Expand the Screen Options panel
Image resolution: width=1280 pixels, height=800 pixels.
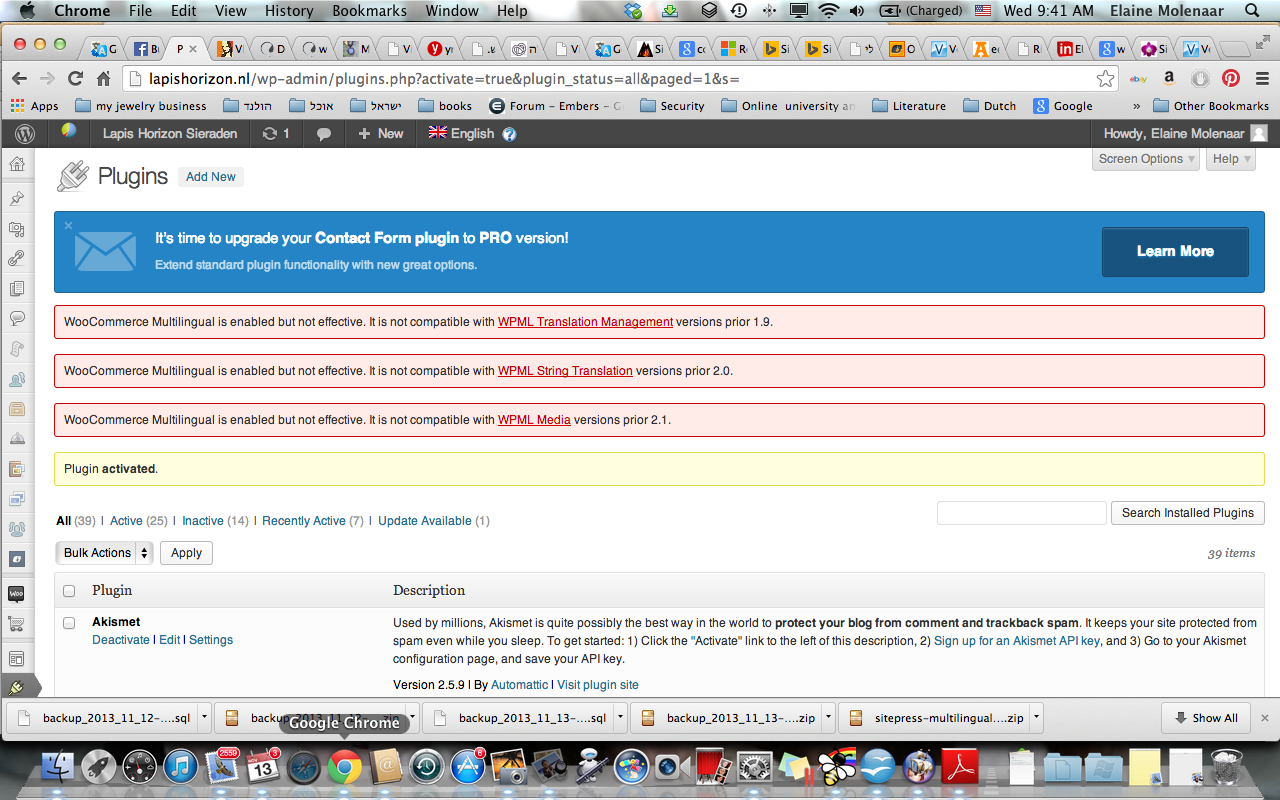pos(1146,159)
